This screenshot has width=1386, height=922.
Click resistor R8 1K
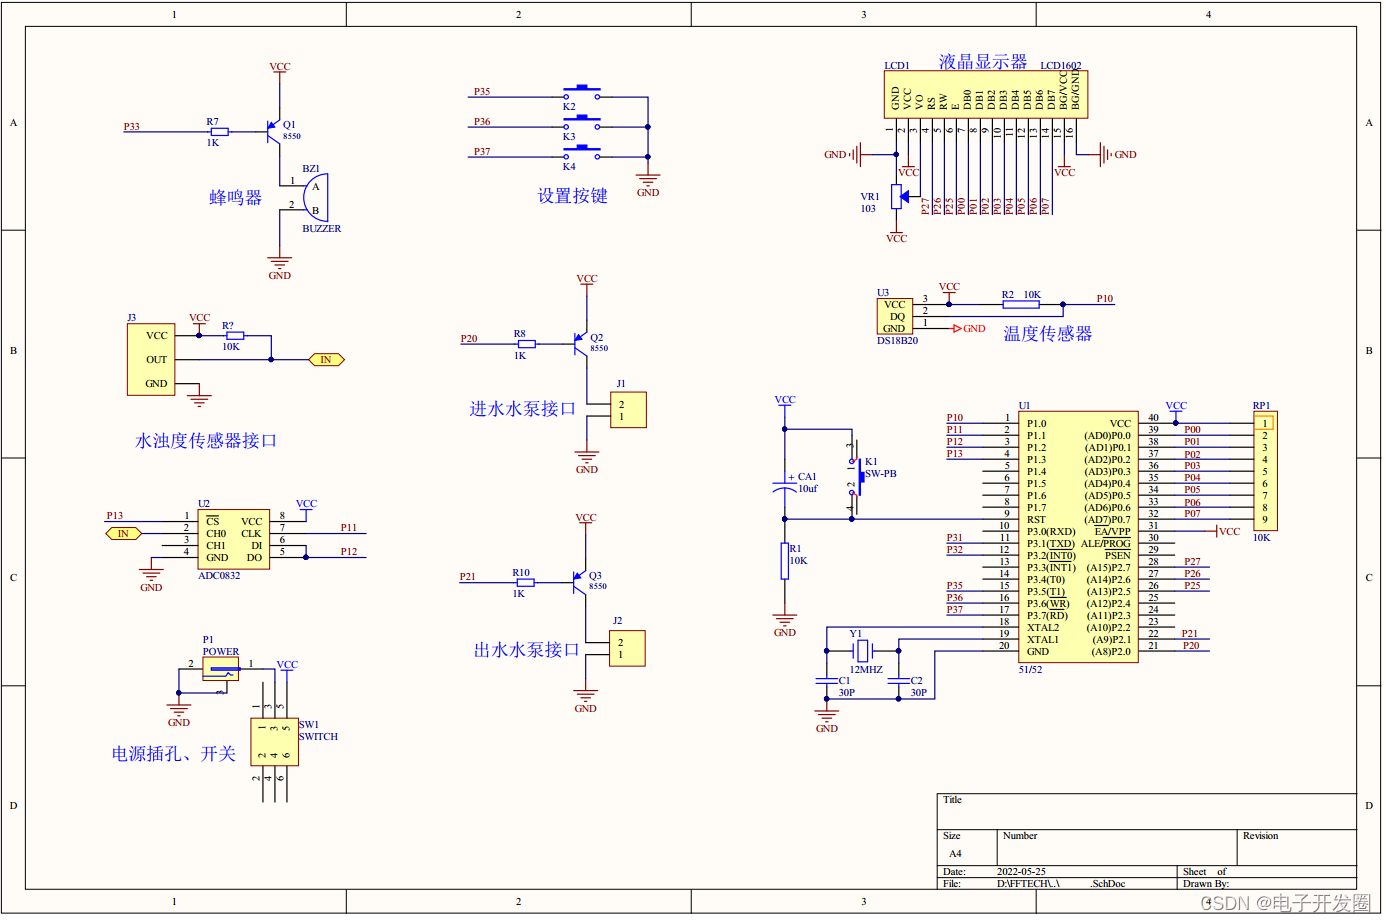[526, 344]
